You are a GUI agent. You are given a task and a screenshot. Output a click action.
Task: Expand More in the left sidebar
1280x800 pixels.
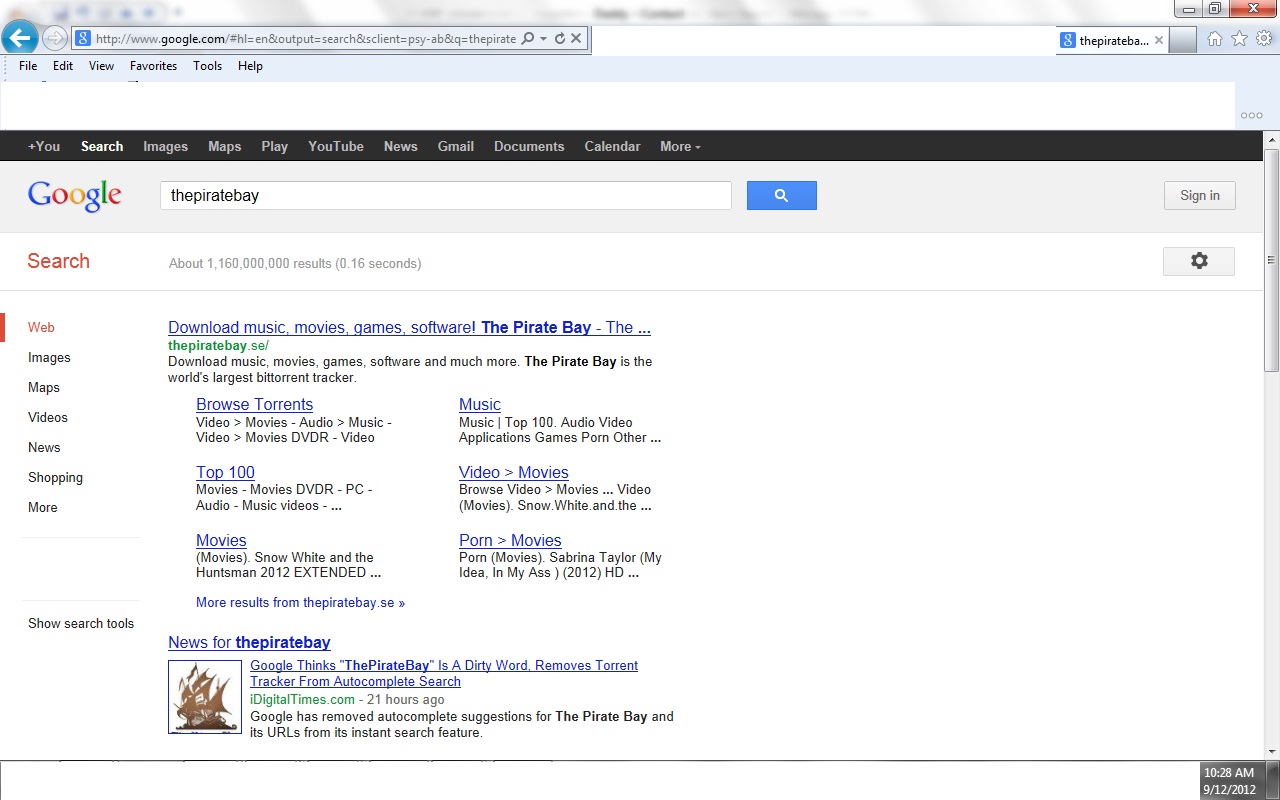coord(43,507)
